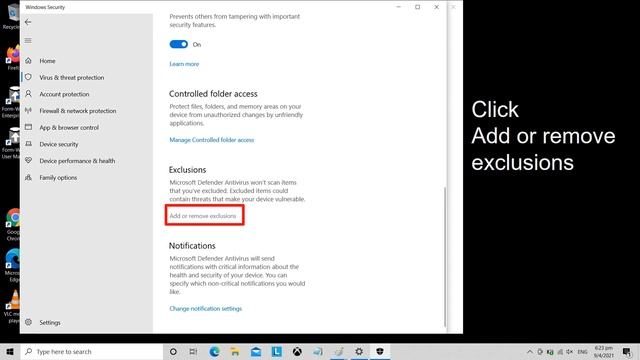Viewport: 640px width, 360px height.
Task: Open Cortana circle icon on taskbar
Action: 173,351
